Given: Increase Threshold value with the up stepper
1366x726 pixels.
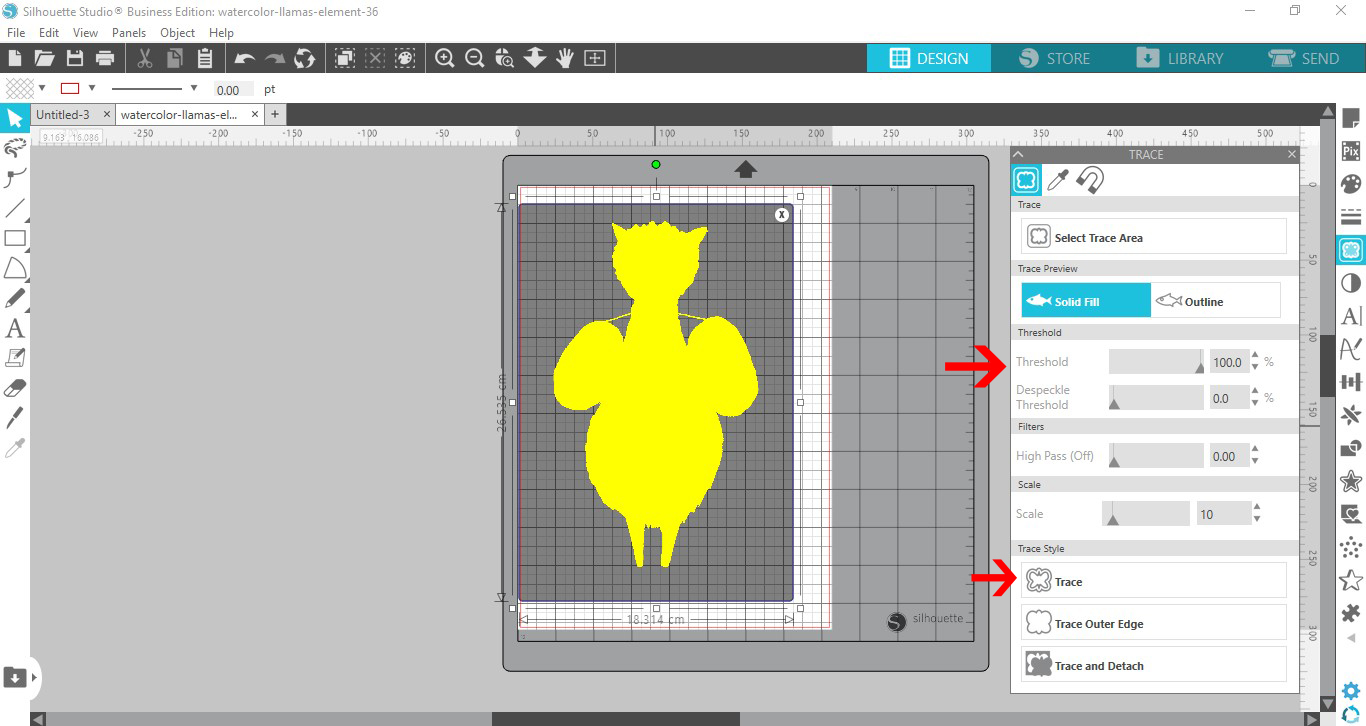Looking at the screenshot, I should 1256,356.
